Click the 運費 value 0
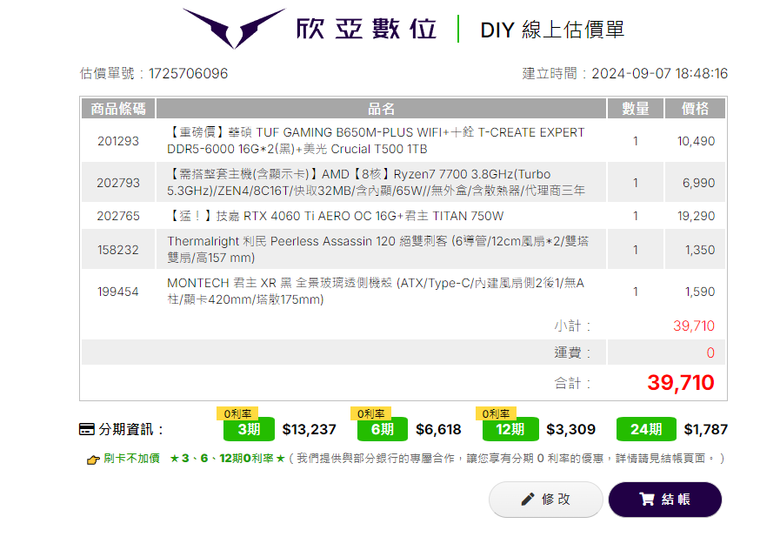Viewport: 780px width, 537px height. (x=710, y=353)
